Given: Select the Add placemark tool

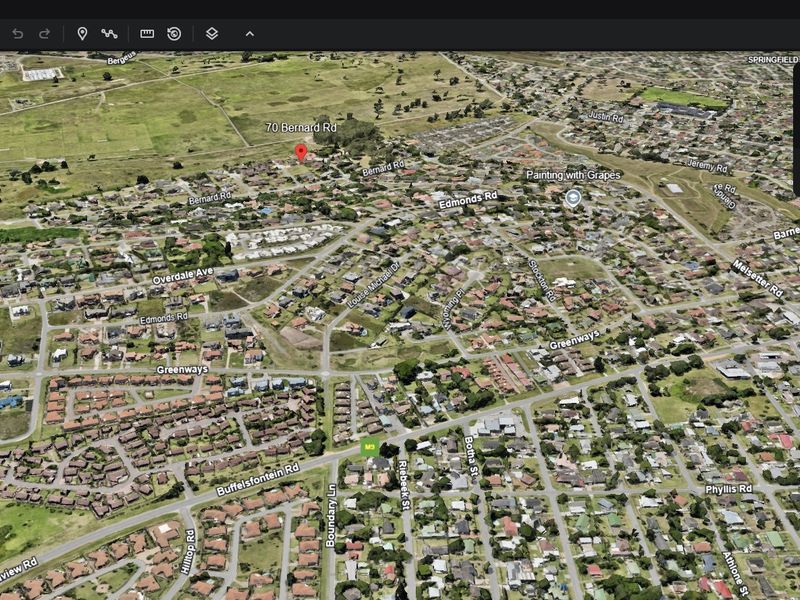Looking at the screenshot, I should pos(82,33).
